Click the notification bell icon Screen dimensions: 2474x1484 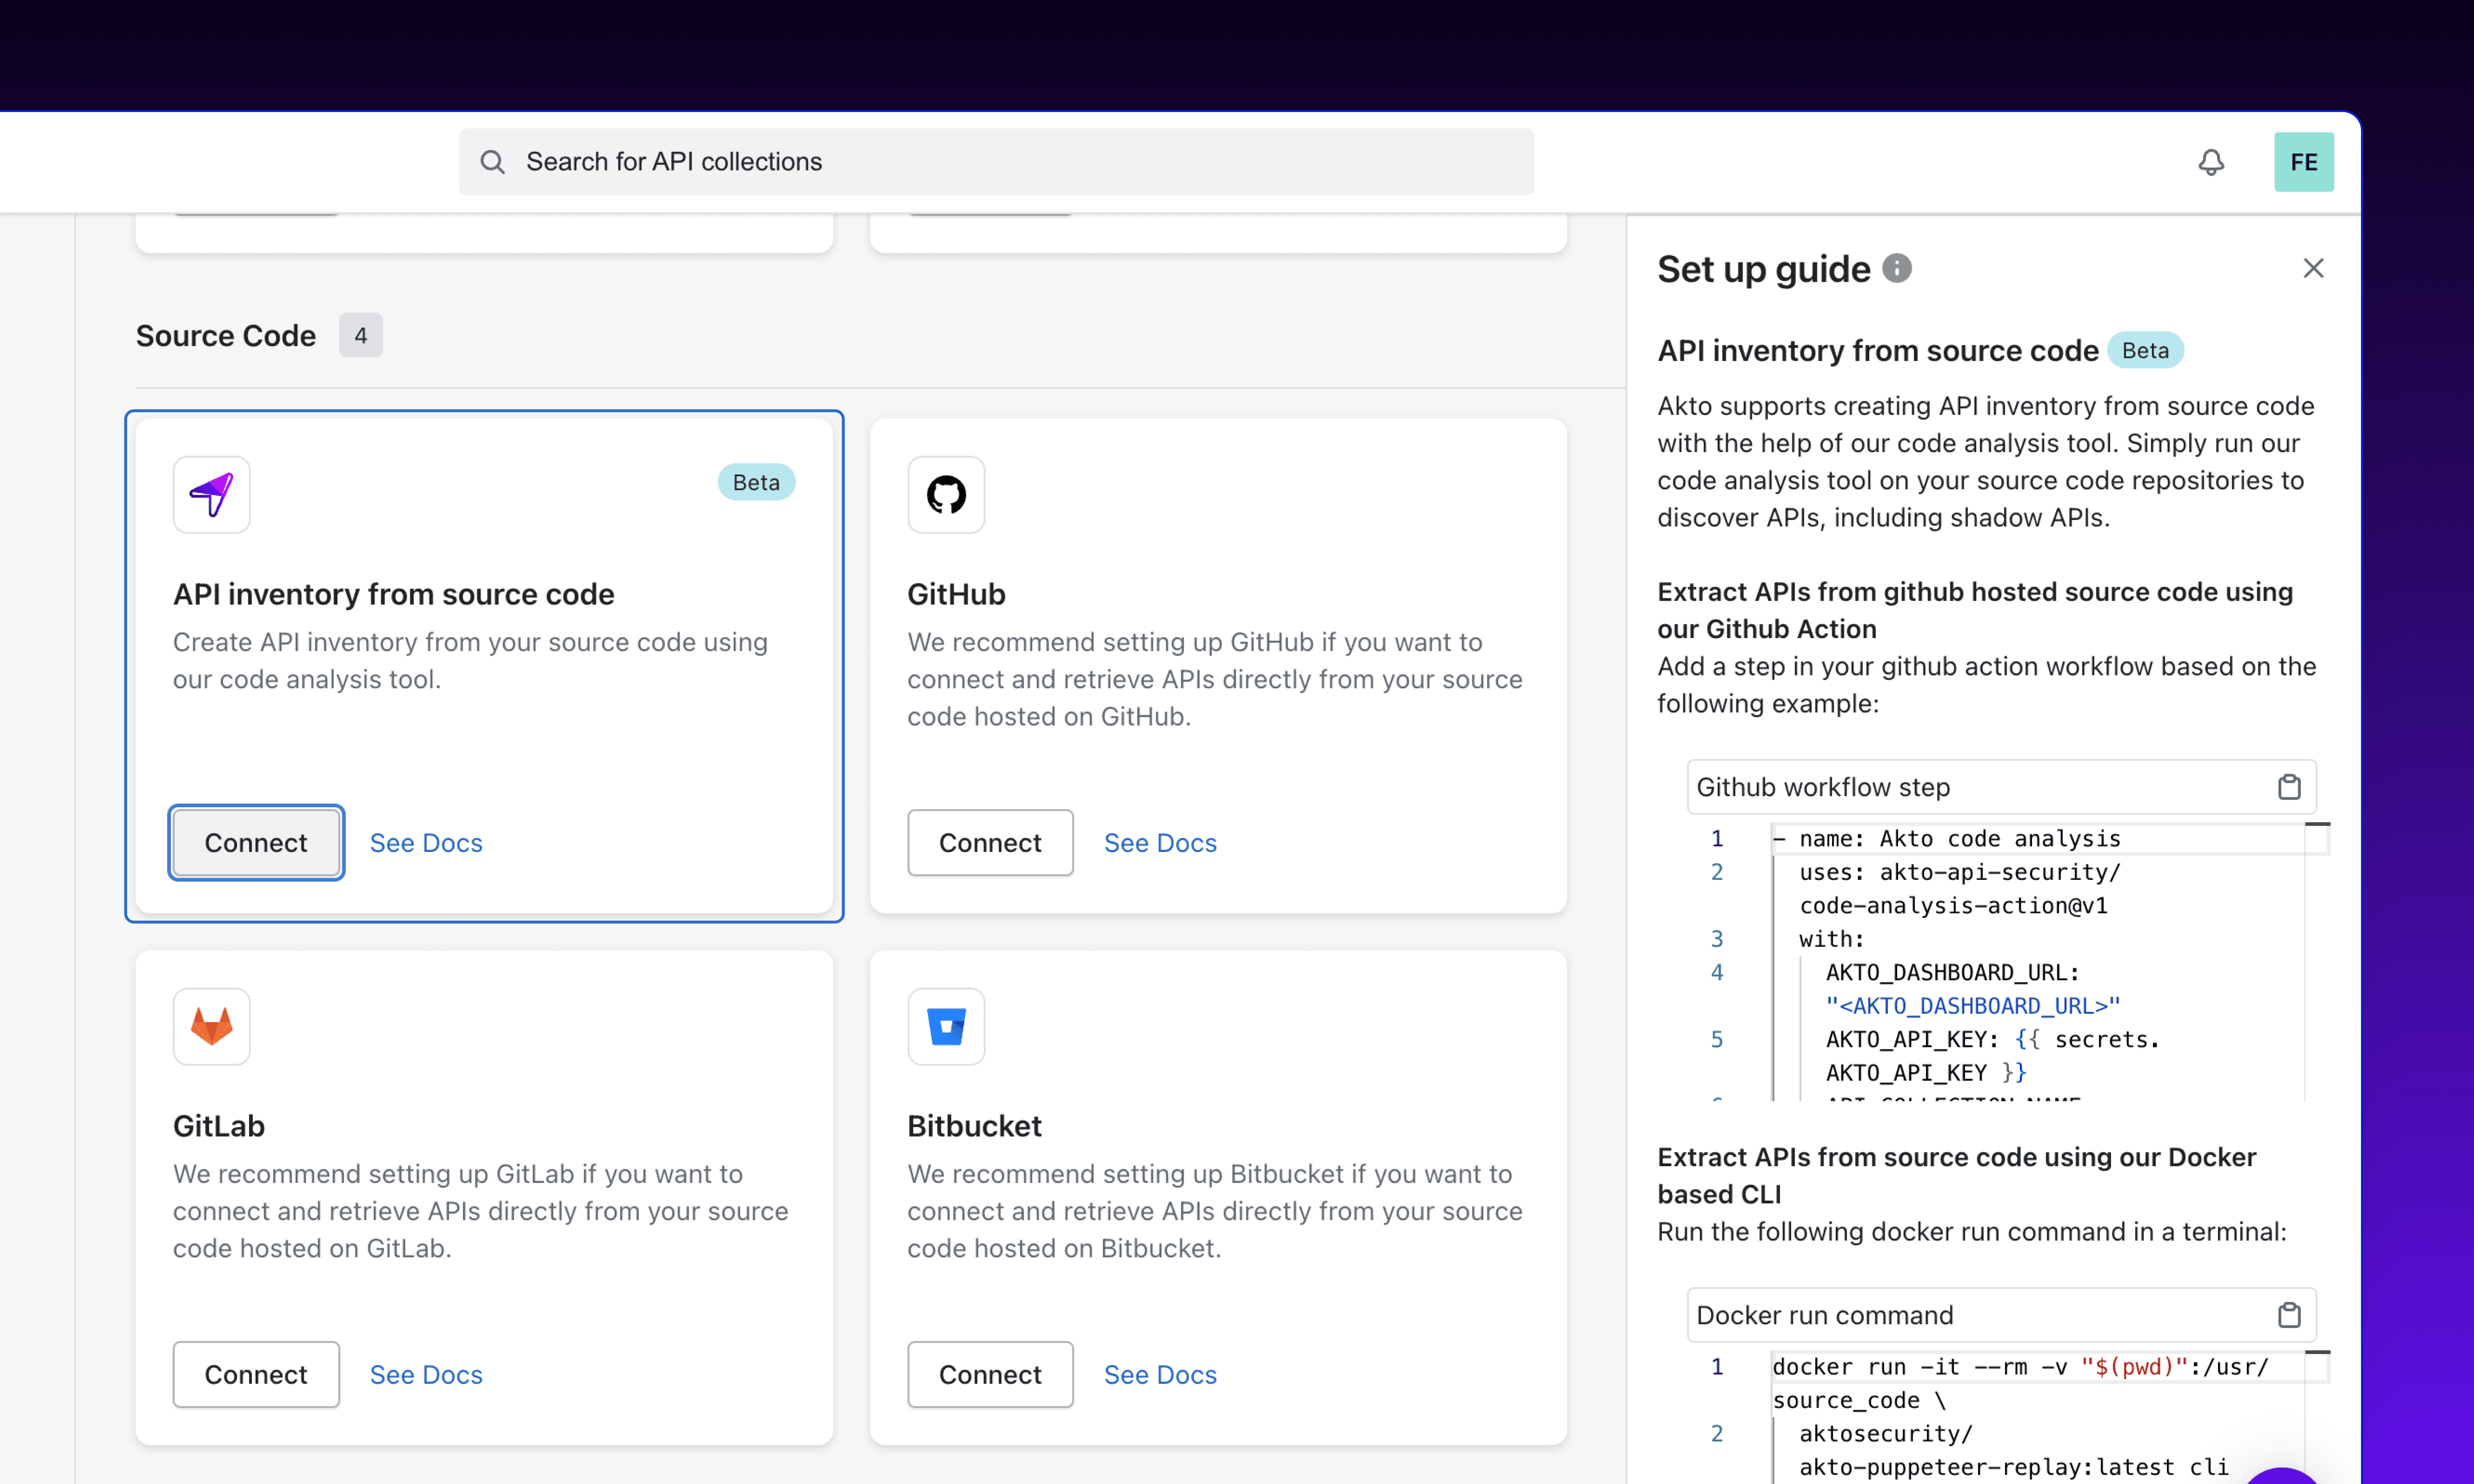(x=2211, y=162)
